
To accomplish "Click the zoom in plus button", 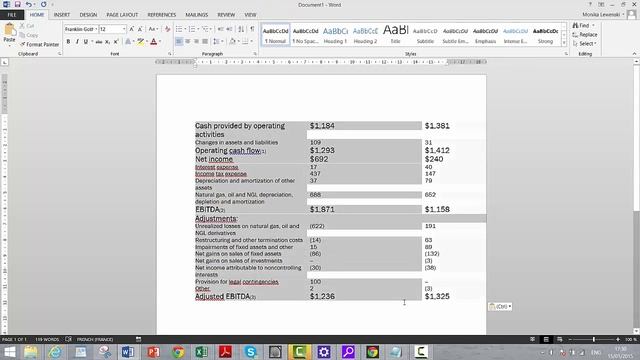I will pyautogui.click(x=618, y=340).
